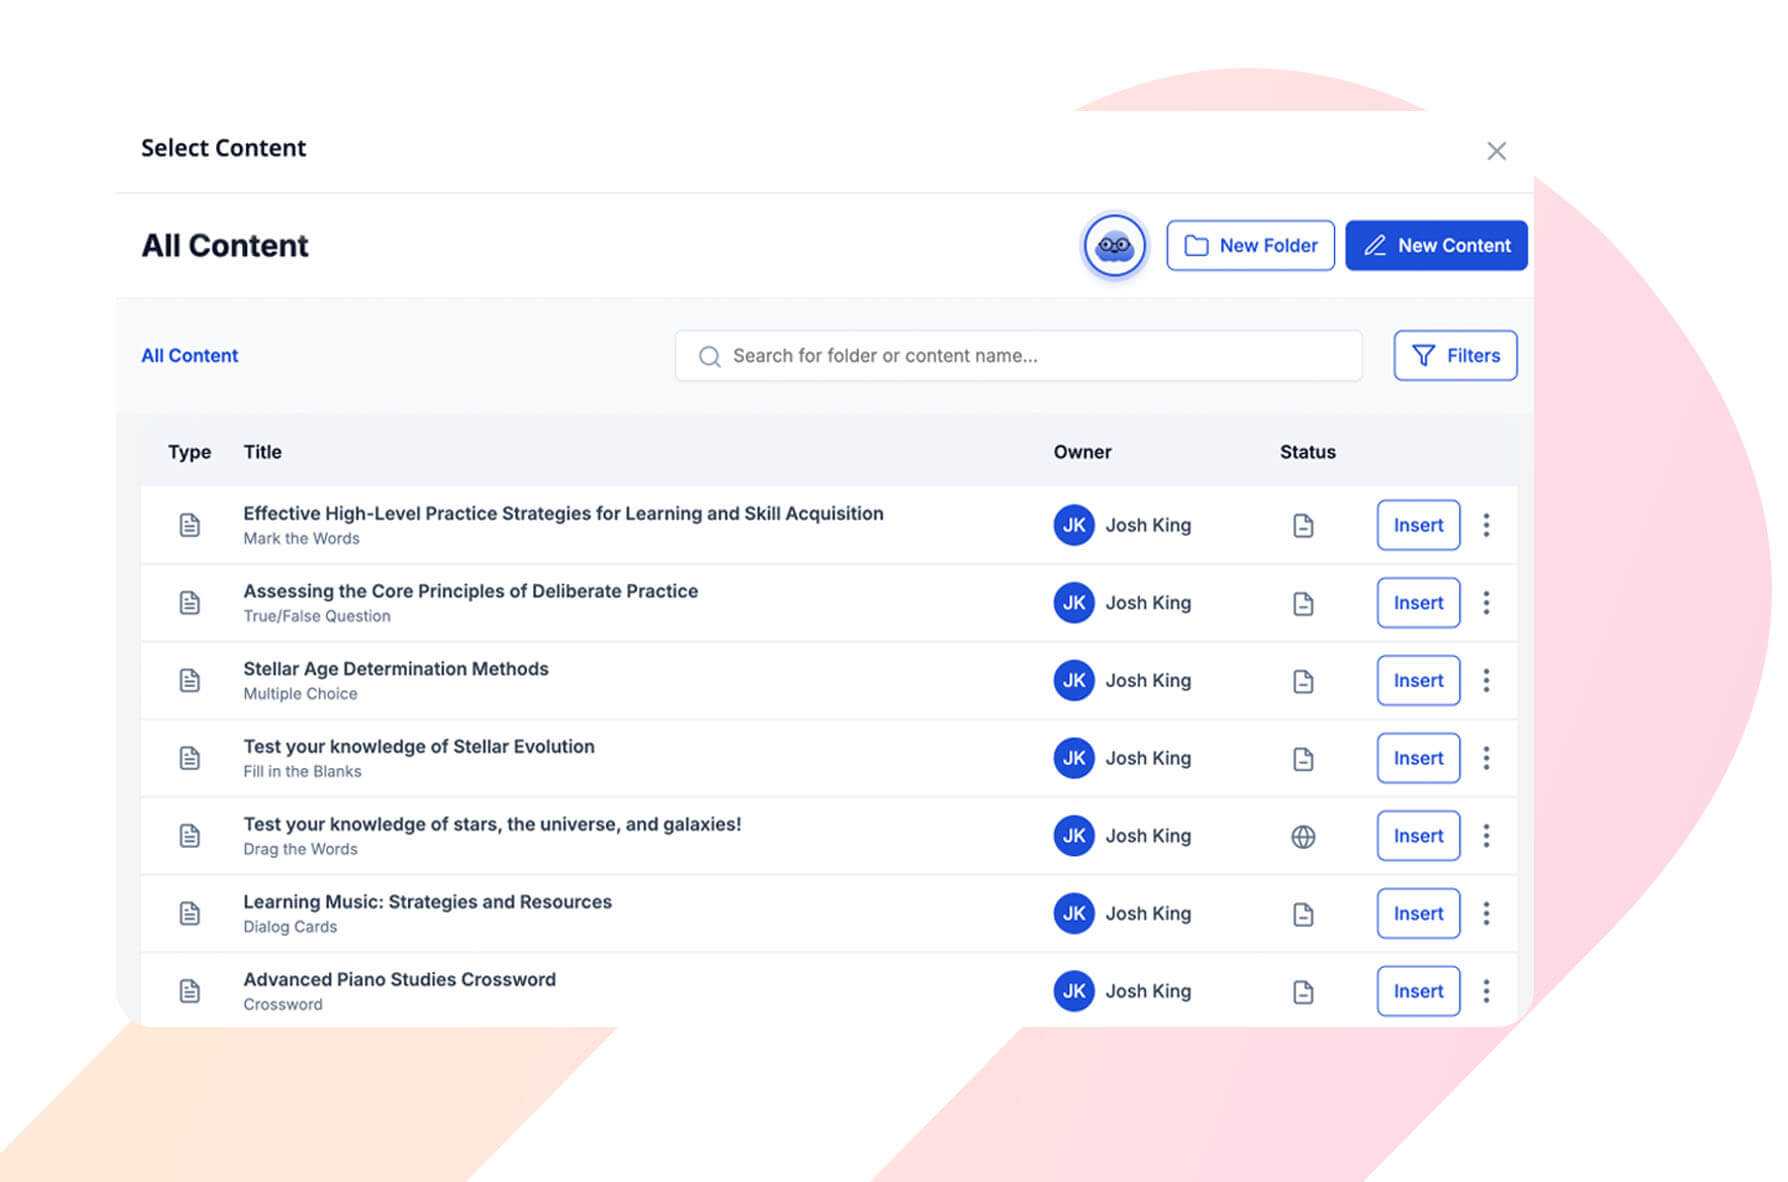Image resolution: width=1788 pixels, height=1182 pixels.
Task: Click the file type icon beside Advanced Piano Studies Crossword
Action: pos(190,990)
